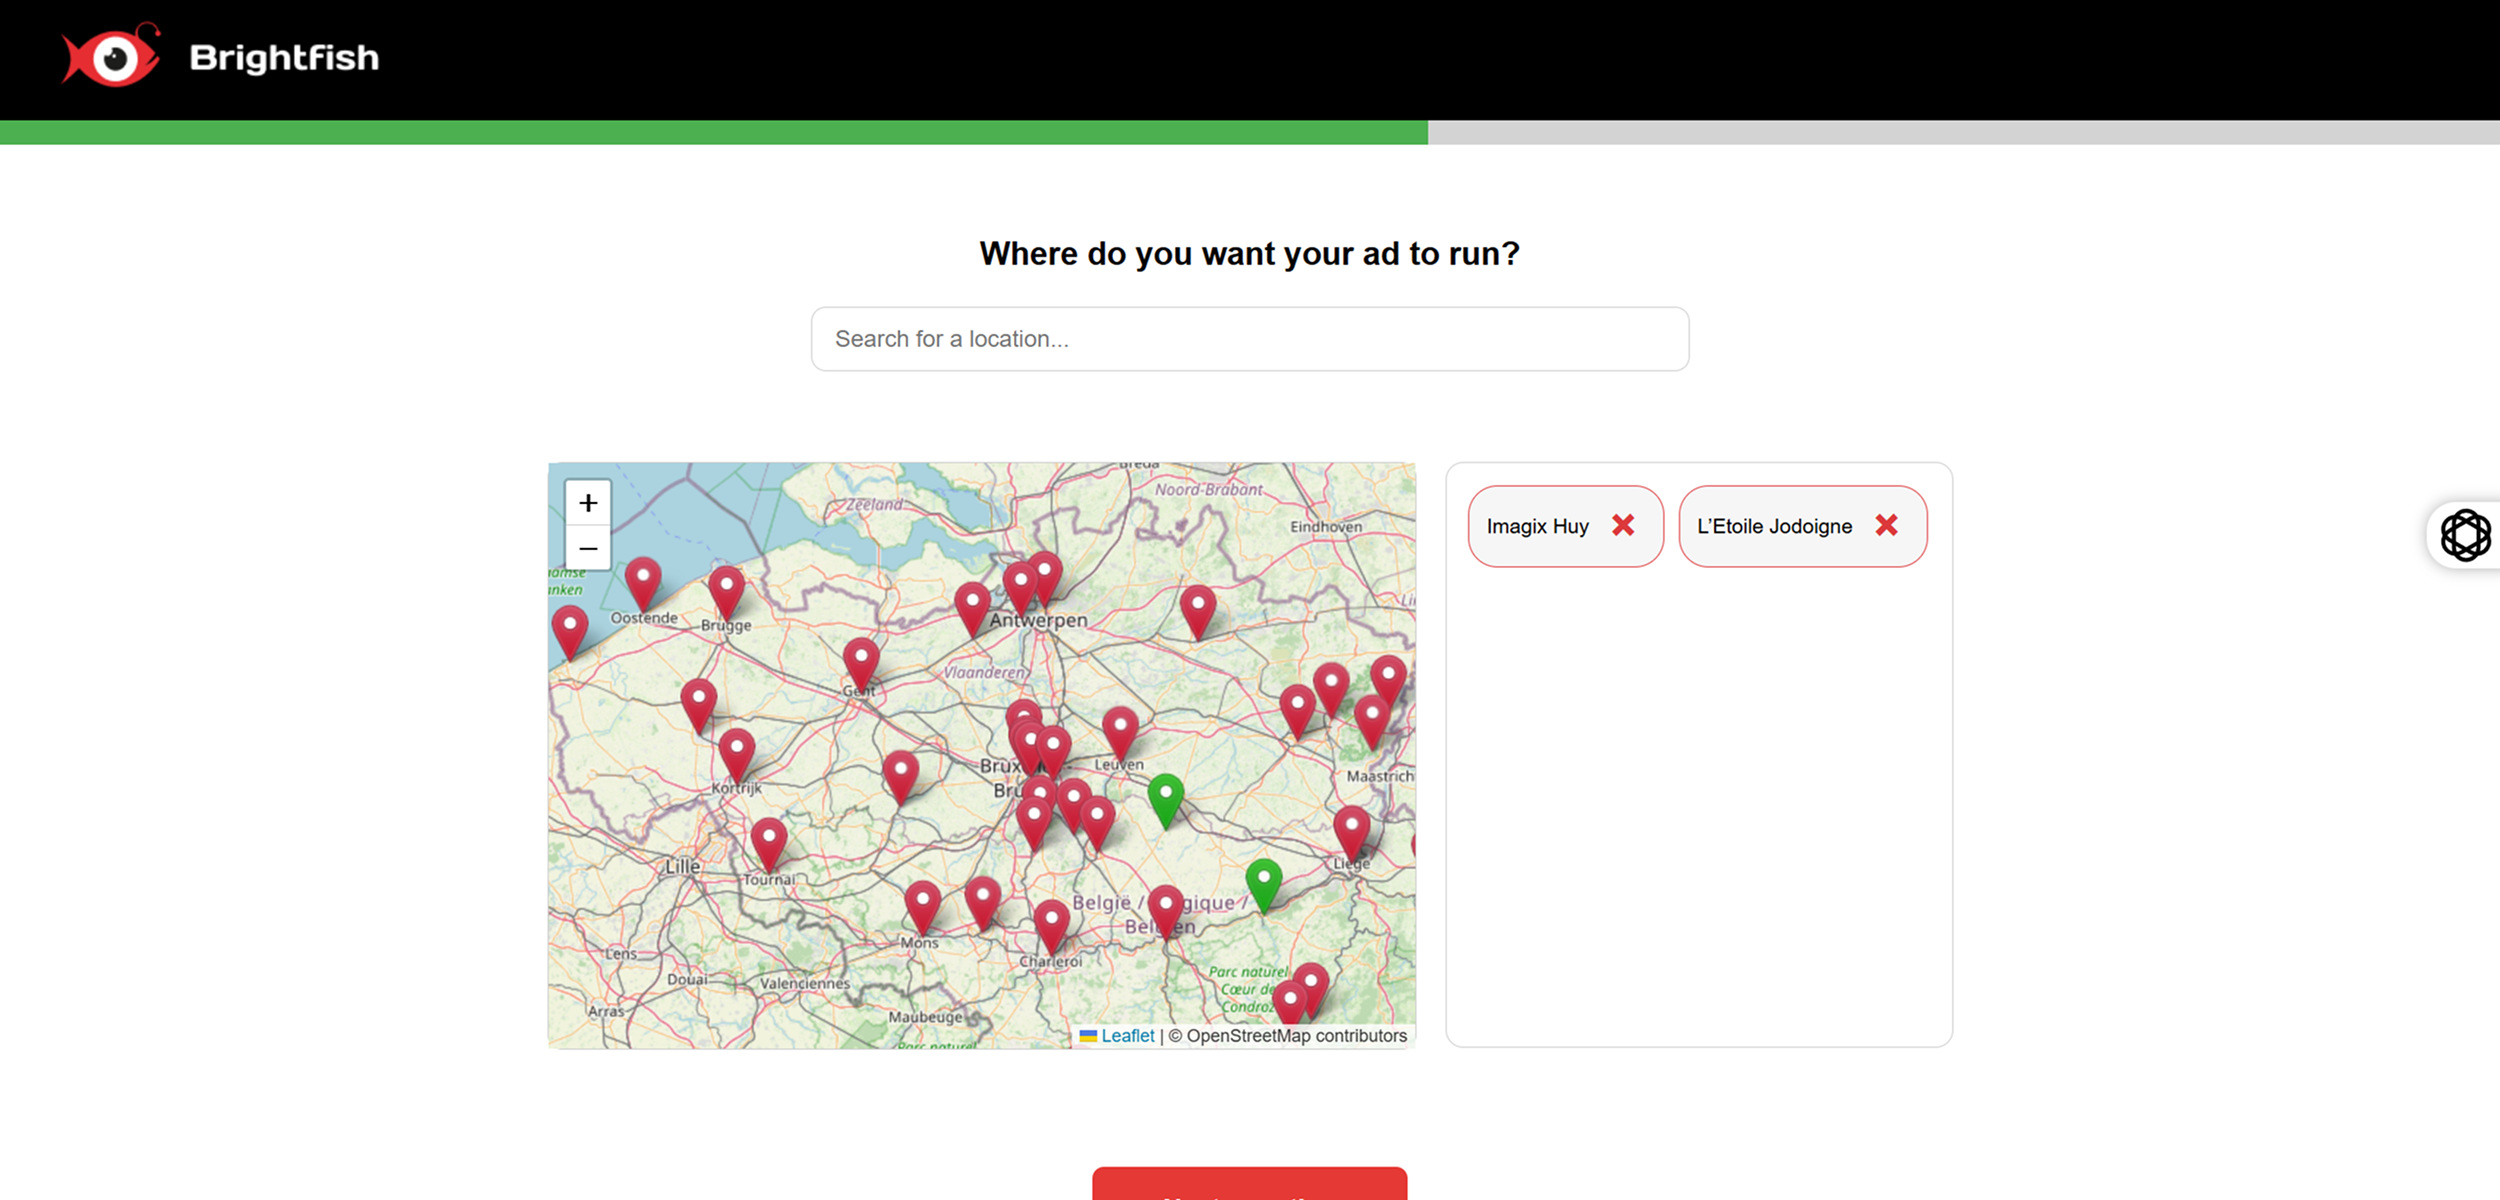
Task: Open the Leaflet attribution link
Action: [x=1127, y=1036]
